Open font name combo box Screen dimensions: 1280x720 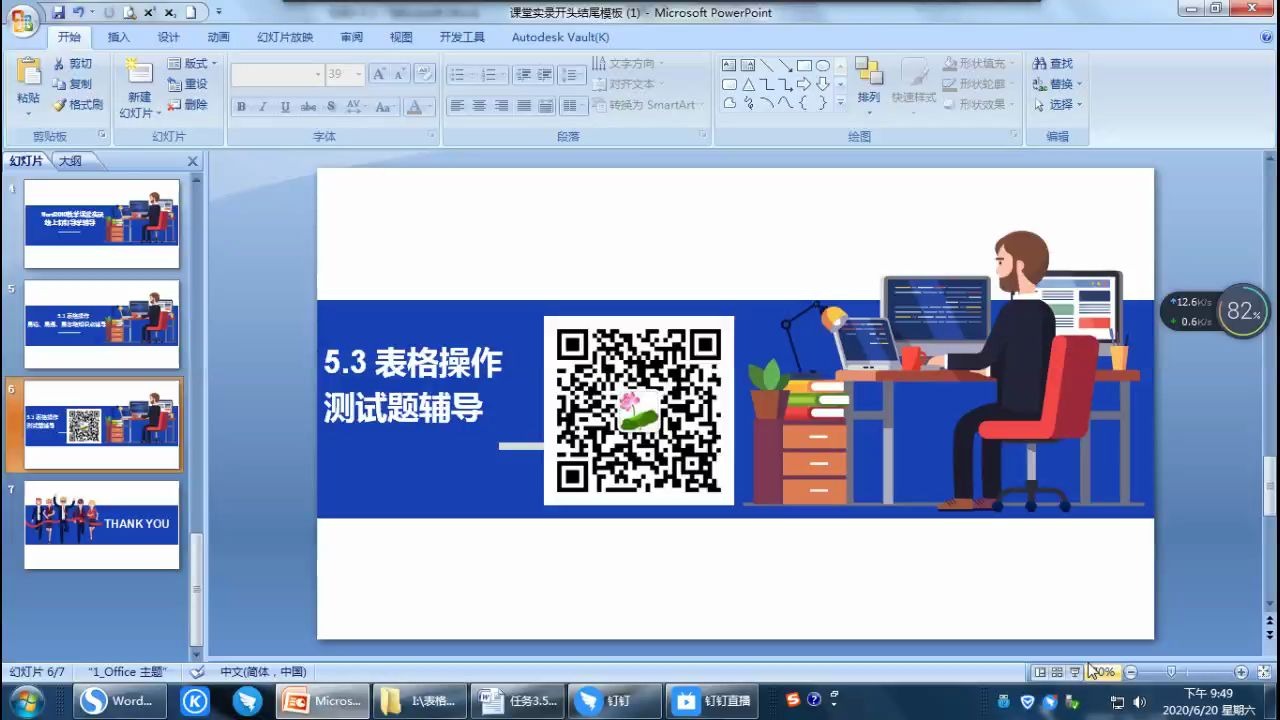(x=277, y=74)
